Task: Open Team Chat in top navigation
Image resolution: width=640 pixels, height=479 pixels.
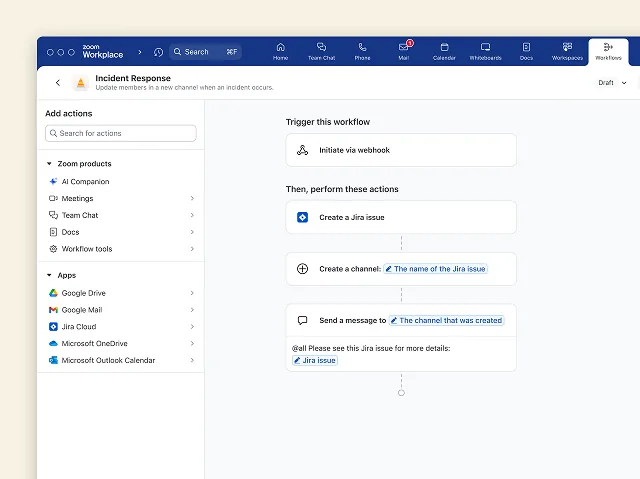Action: pos(321,50)
